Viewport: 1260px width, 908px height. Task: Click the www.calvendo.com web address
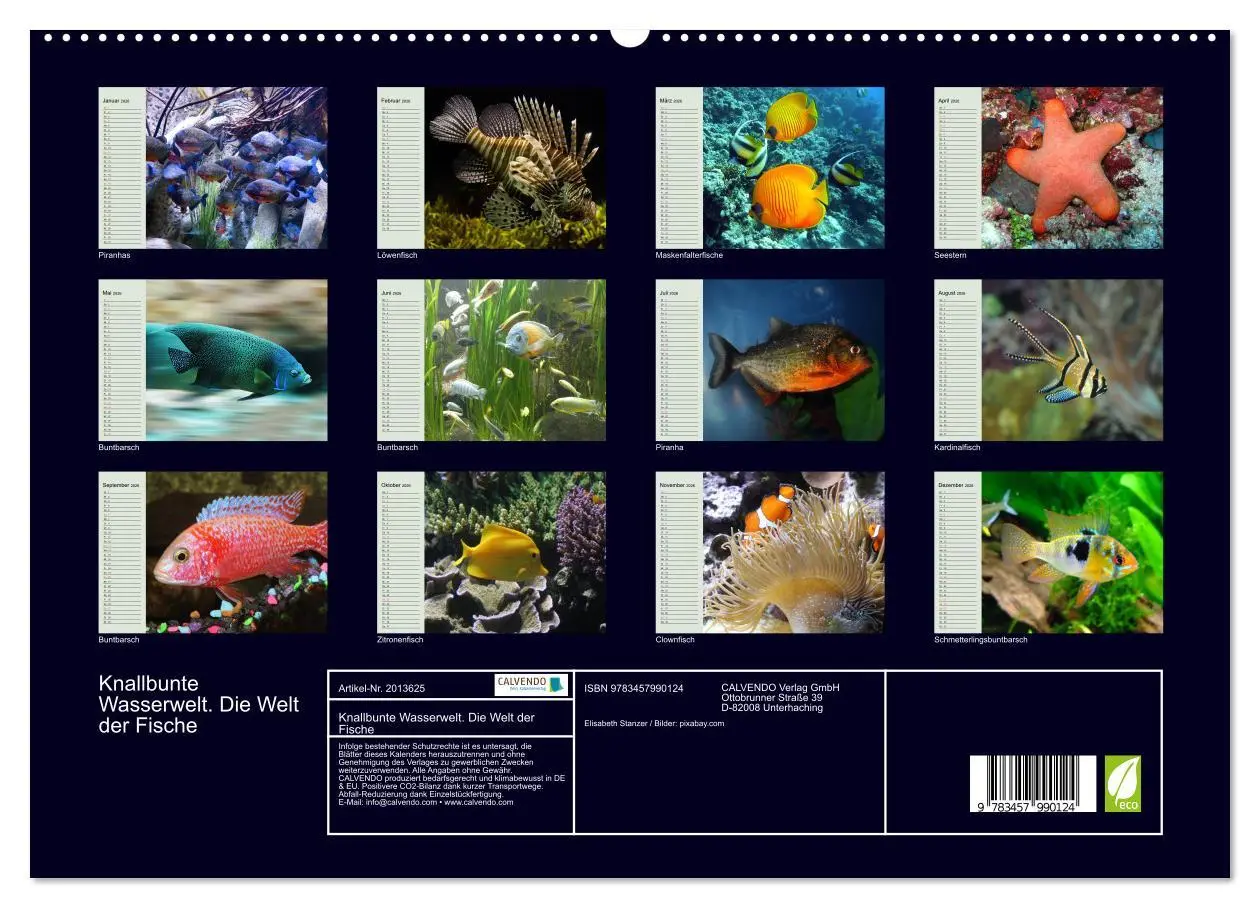pyautogui.click(x=478, y=802)
